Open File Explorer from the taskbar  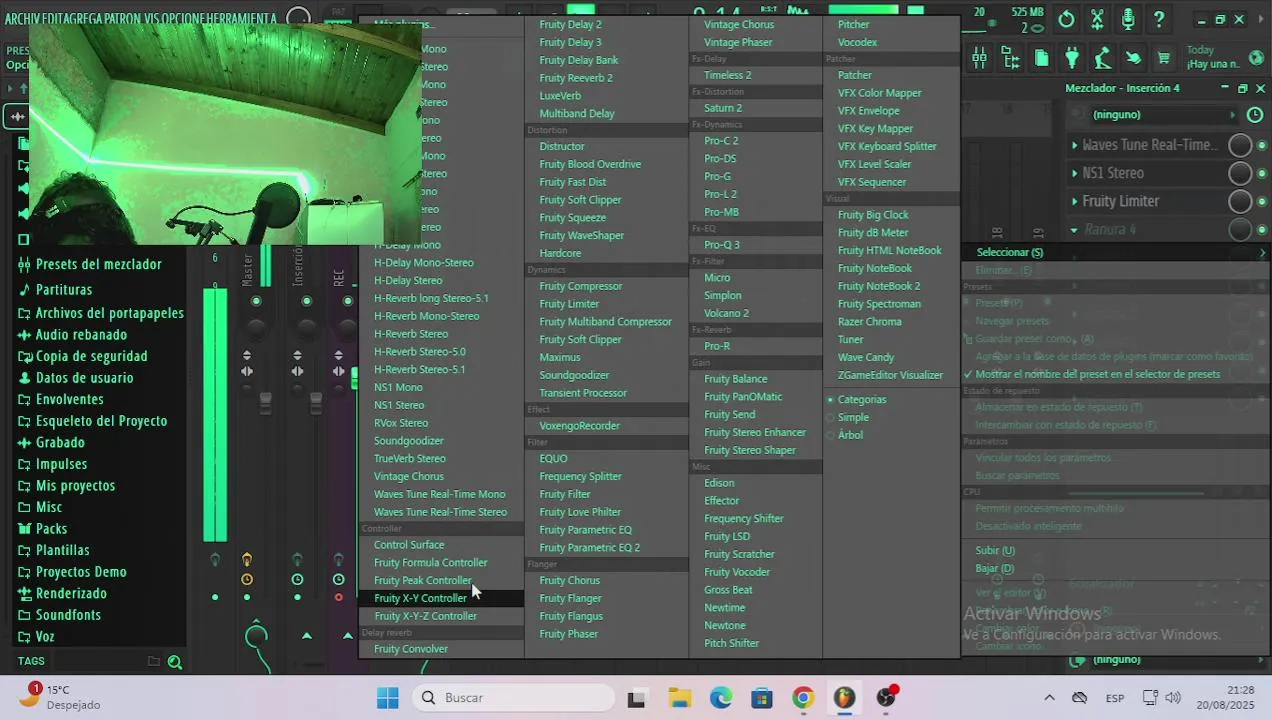coord(679,698)
